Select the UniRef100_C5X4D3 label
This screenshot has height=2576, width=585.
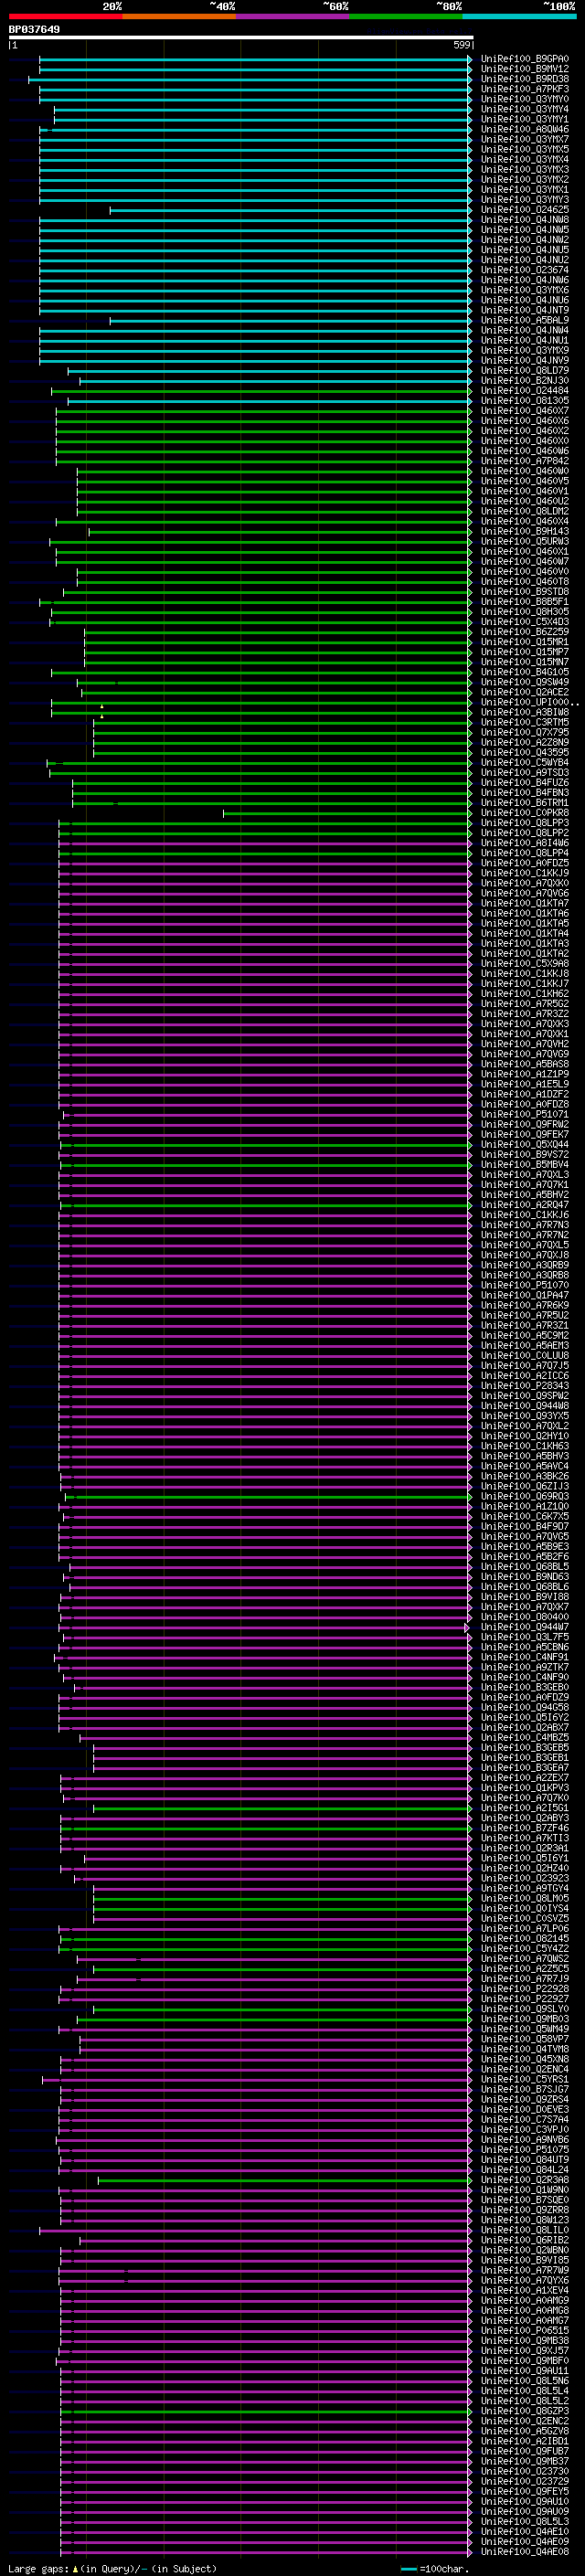point(525,622)
